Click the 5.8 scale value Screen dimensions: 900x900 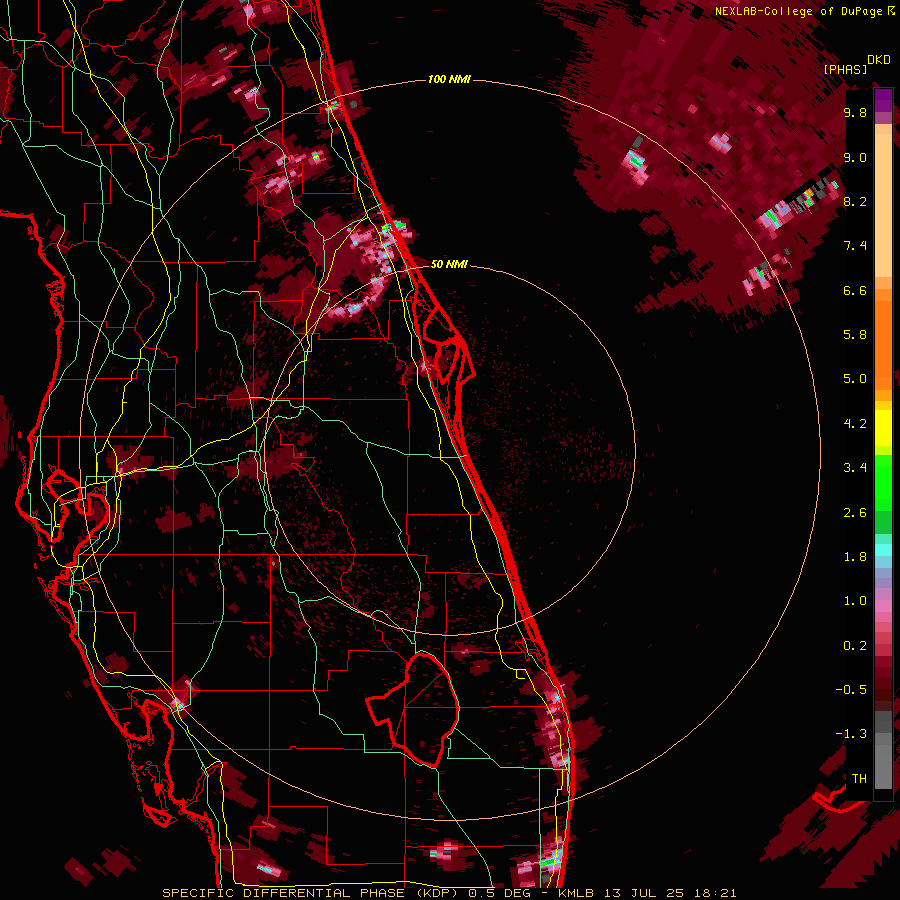pos(855,335)
